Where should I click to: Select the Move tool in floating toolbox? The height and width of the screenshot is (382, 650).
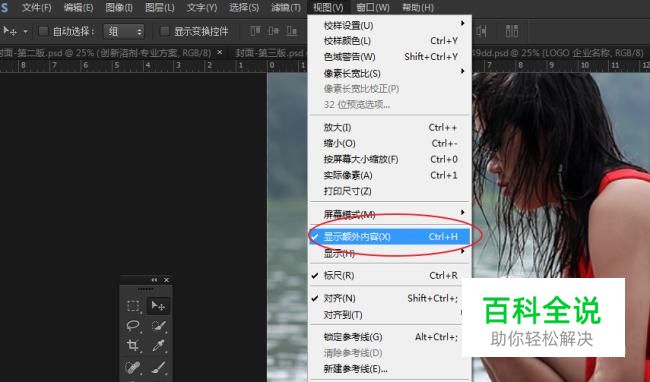(158, 306)
